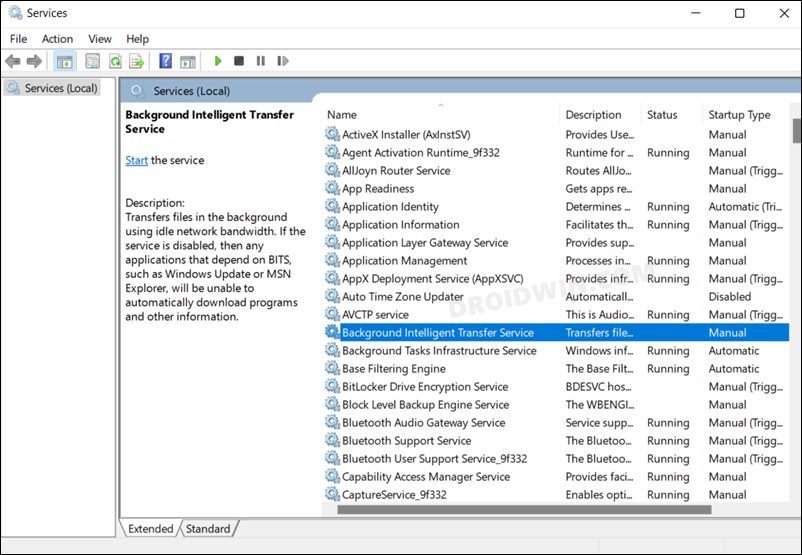Open the Help menu
The height and width of the screenshot is (555, 802).
click(x=137, y=39)
